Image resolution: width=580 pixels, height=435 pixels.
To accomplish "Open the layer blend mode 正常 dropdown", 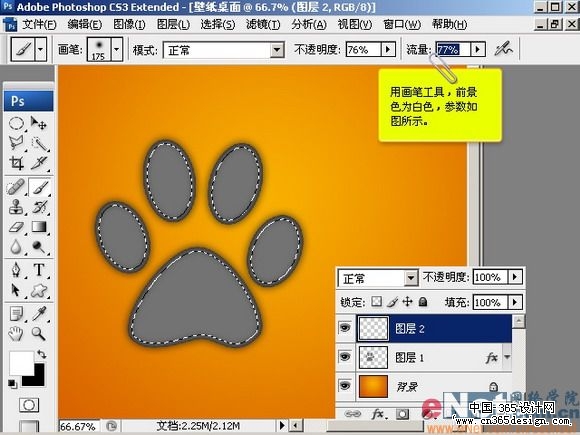I will click(x=411, y=278).
